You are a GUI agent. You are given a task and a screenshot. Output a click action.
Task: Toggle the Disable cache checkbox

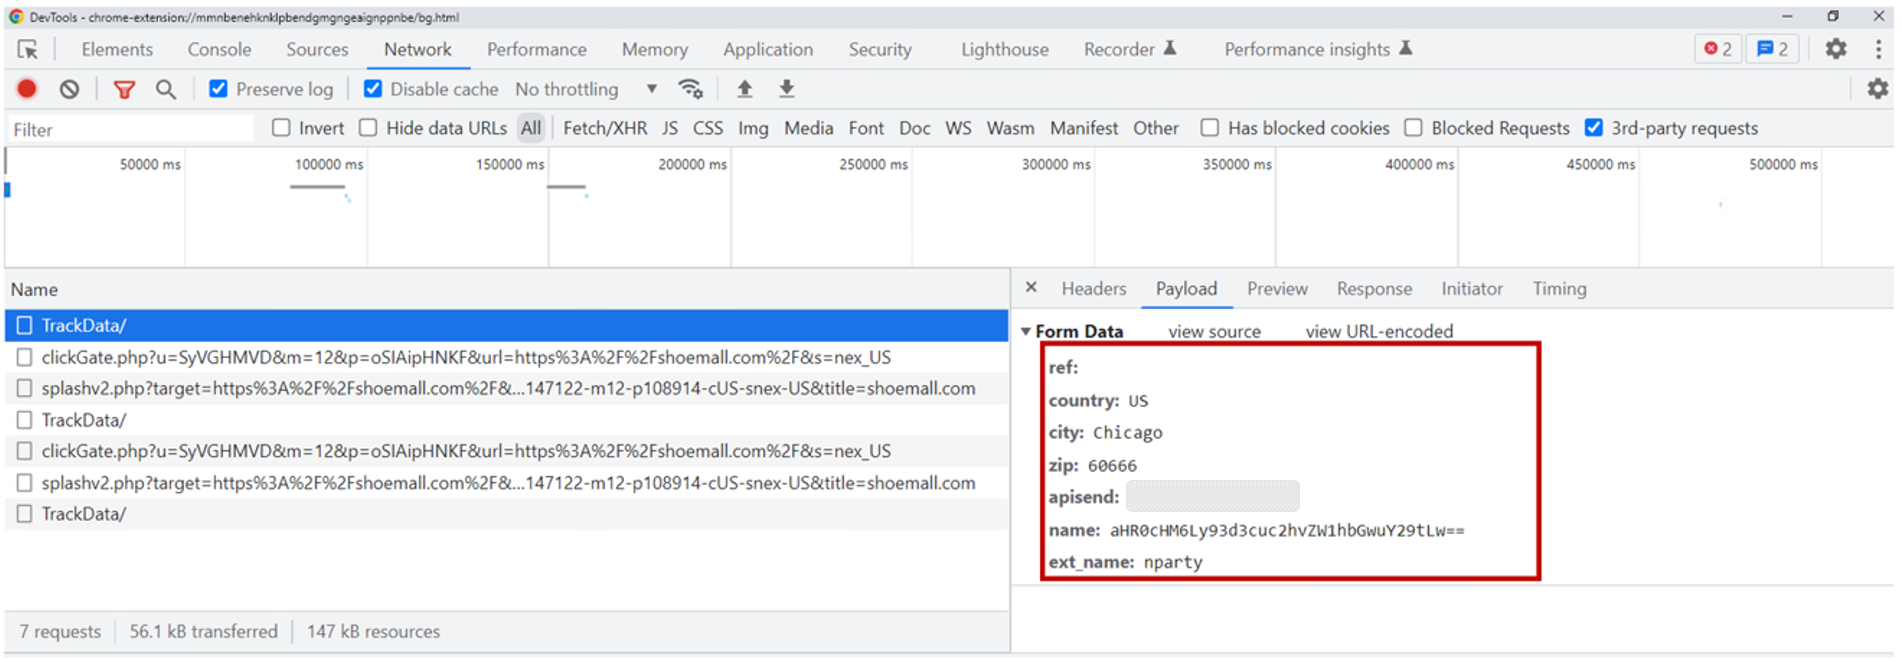pos(373,89)
